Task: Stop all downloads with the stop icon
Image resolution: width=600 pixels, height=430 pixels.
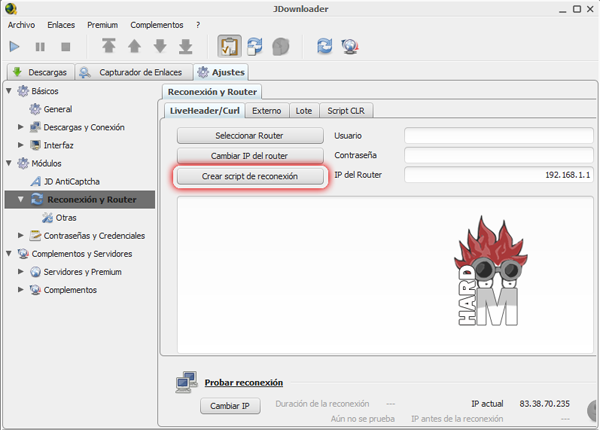Action: pos(66,47)
